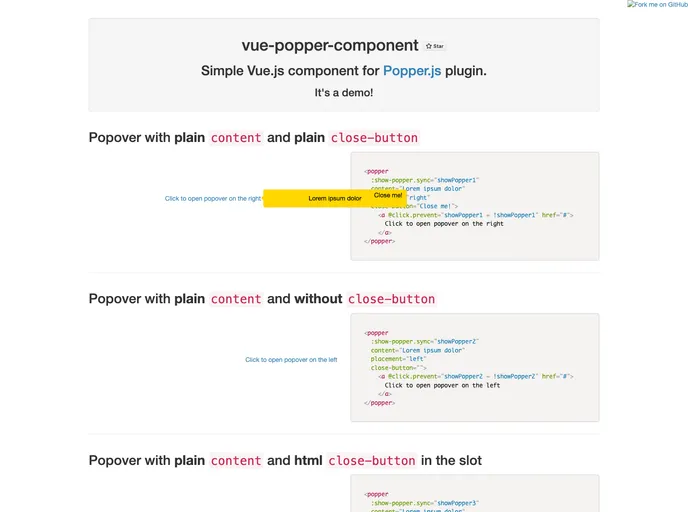This screenshot has width=688, height=512.
Task: Toggle the popover on the left link
Action: pyautogui.click(x=291, y=360)
